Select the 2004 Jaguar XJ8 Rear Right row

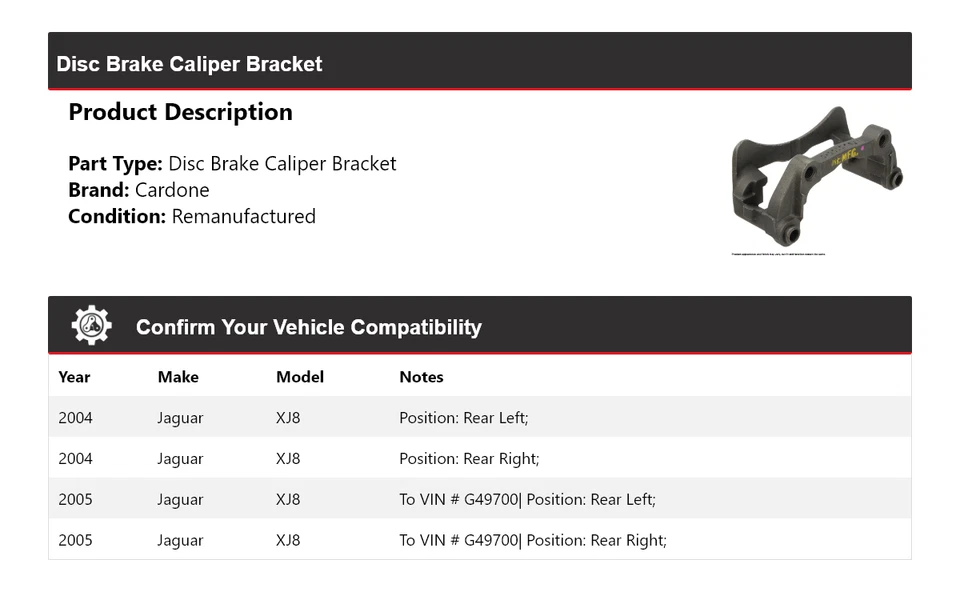(x=479, y=459)
